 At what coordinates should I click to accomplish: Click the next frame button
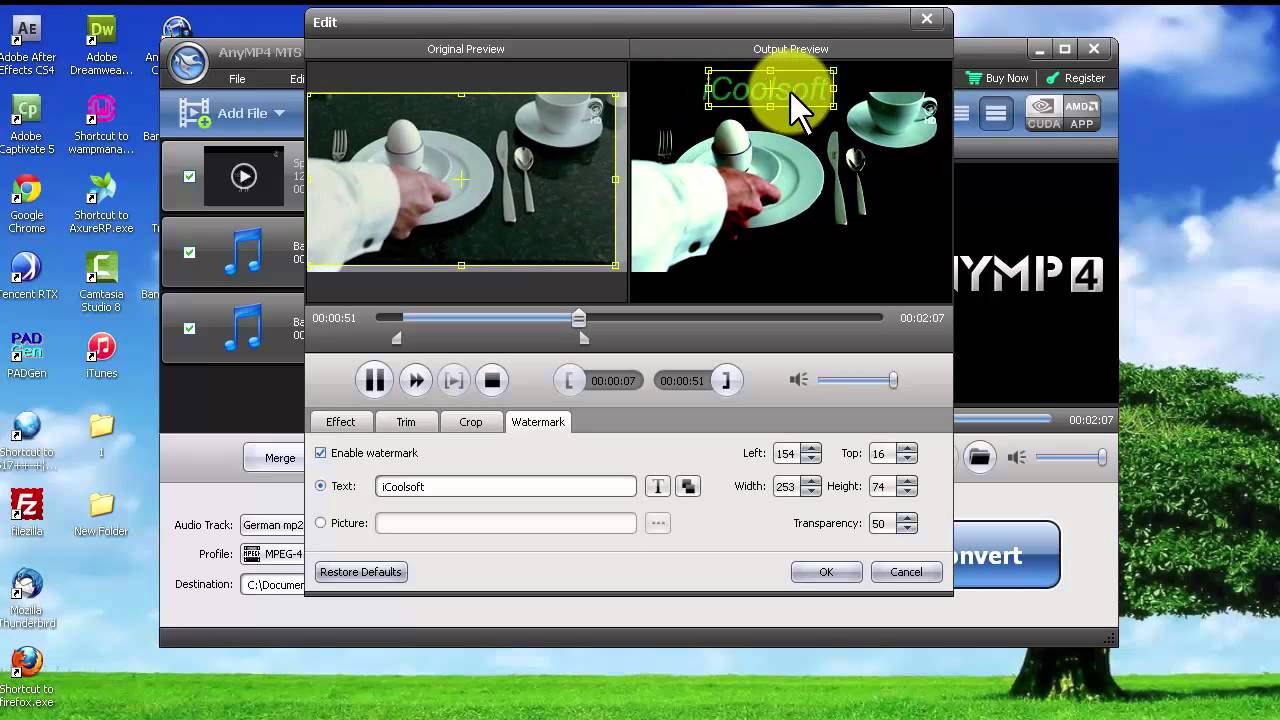tap(453, 380)
